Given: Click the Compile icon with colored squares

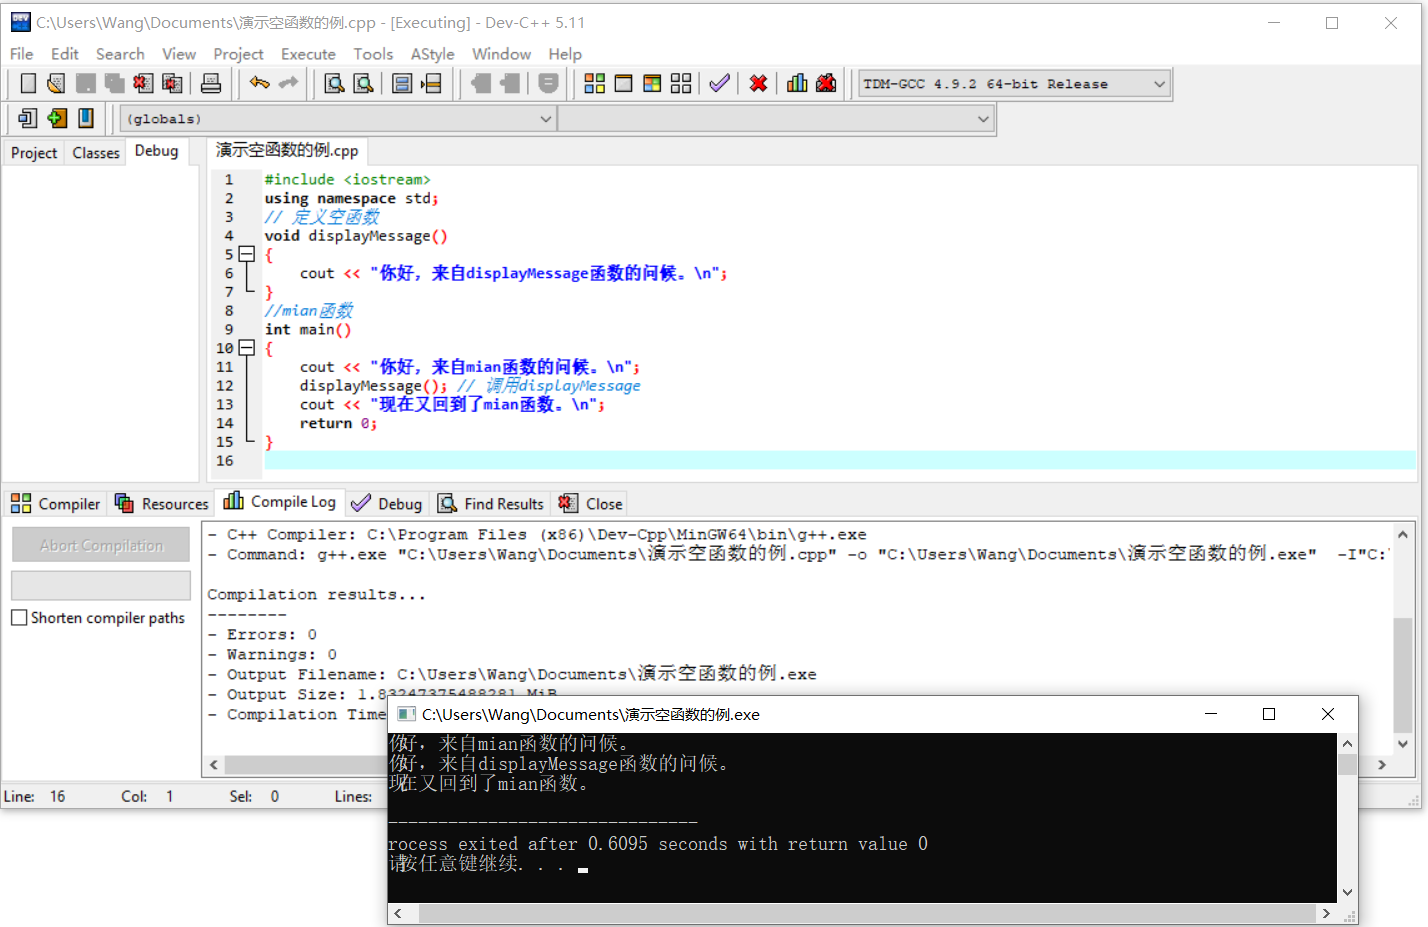Looking at the screenshot, I should tap(595, 84).
